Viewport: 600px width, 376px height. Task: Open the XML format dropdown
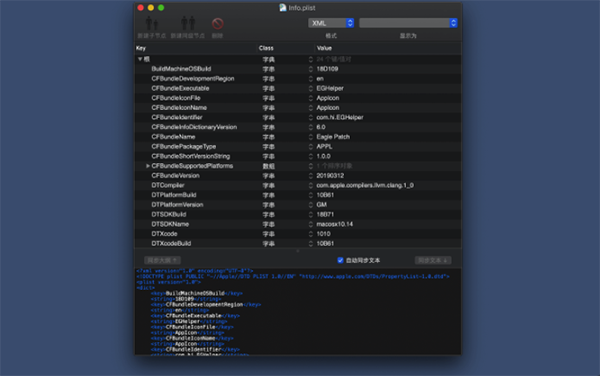(x=331, y=23)
